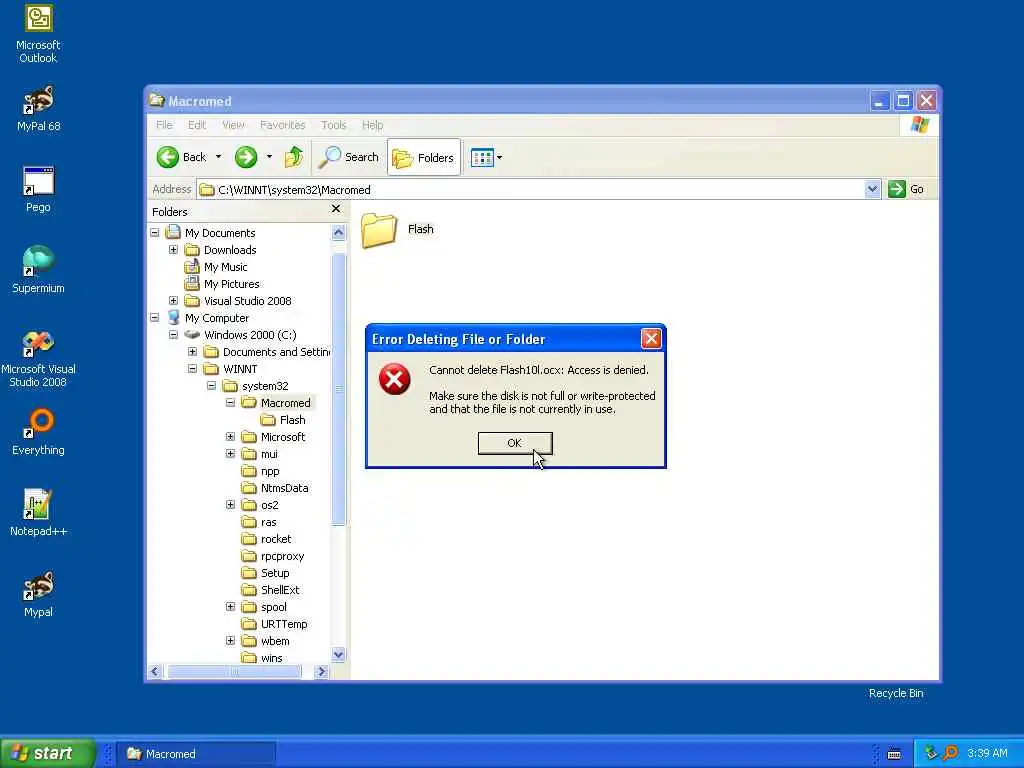Expand Documents and Settings tree node

click(x=193, y=351)
